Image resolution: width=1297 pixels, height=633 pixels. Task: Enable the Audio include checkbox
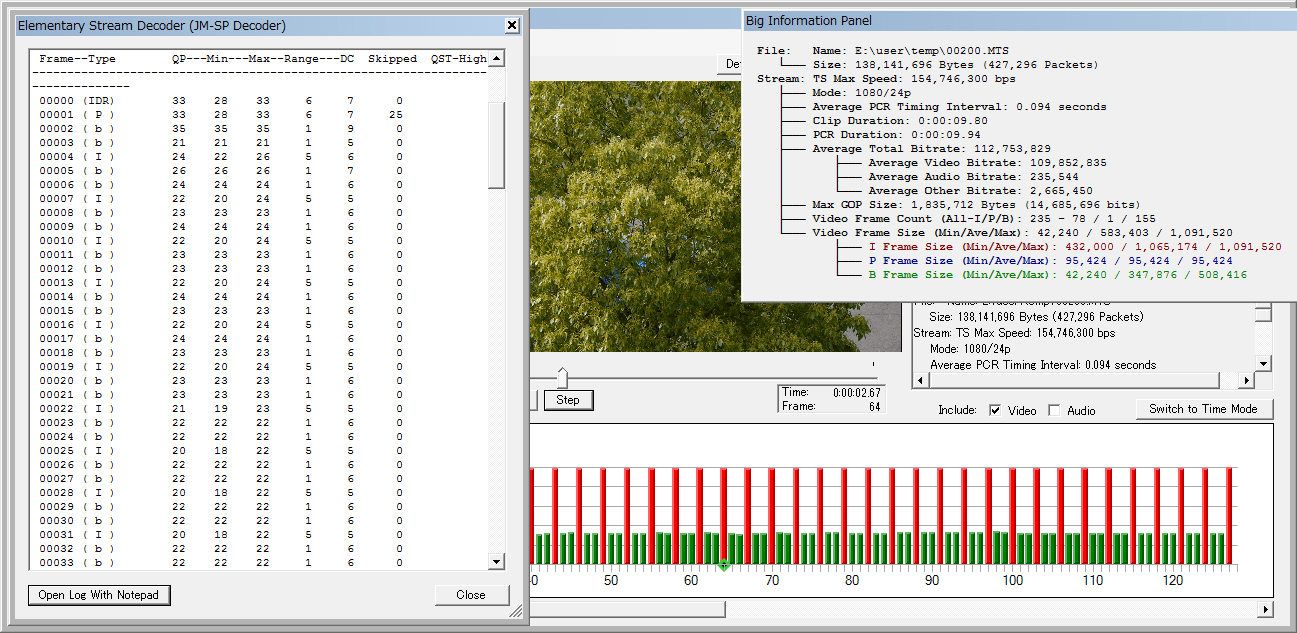point(1054,411)
